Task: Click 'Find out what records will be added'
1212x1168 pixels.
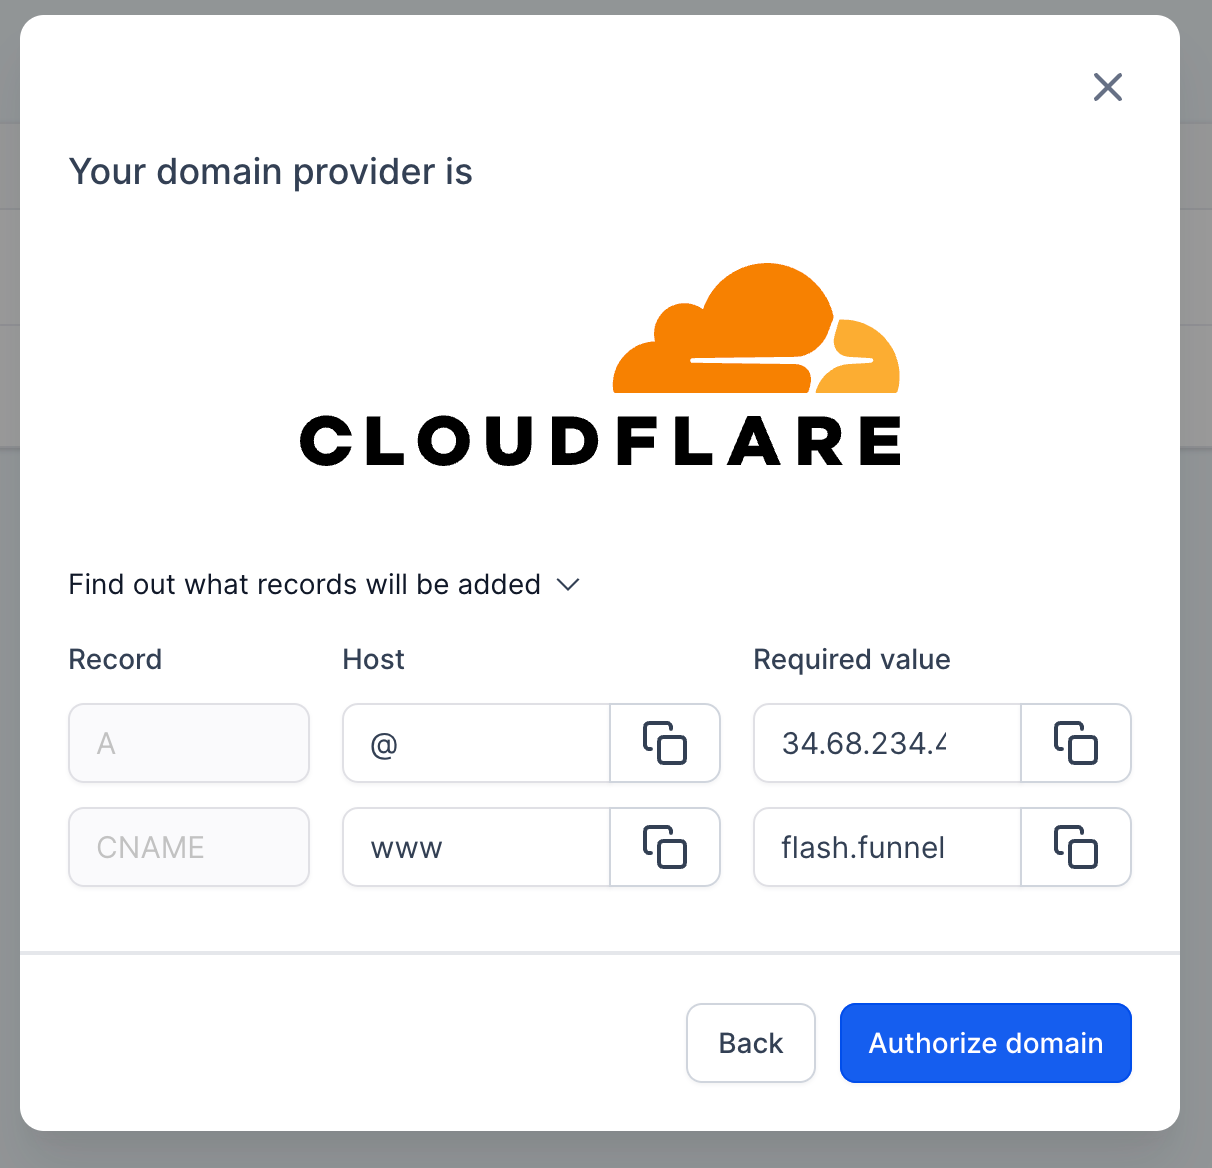Action: [x=304, y=584]
